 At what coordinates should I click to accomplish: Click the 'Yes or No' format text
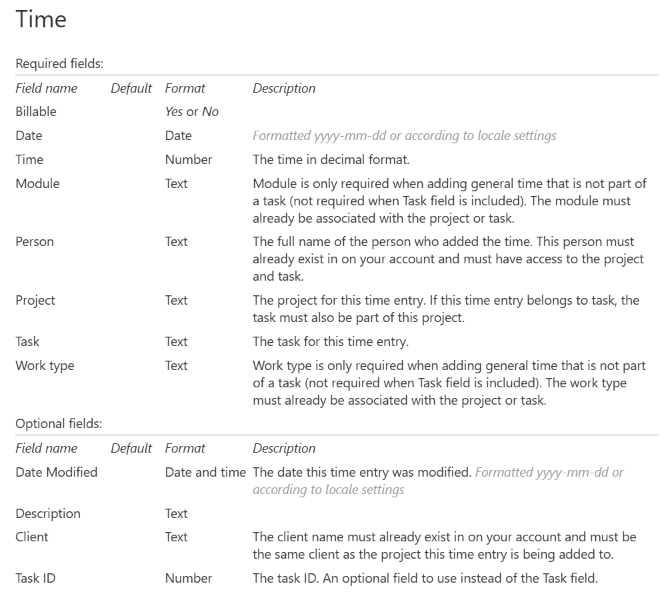[192, 112]
